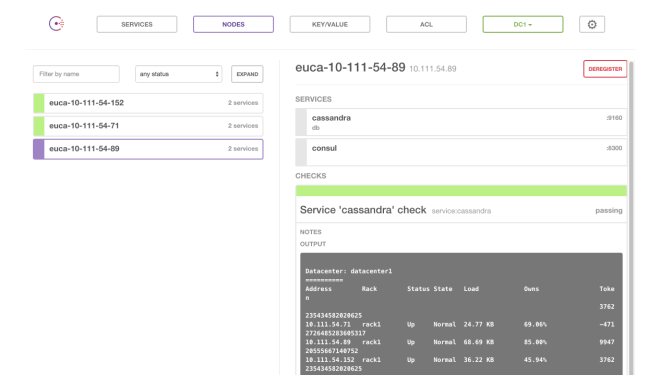Click the euca-10-111-54-89 node title heading
This screenshot has height=375, width=660.
click(x=350, y=67)
